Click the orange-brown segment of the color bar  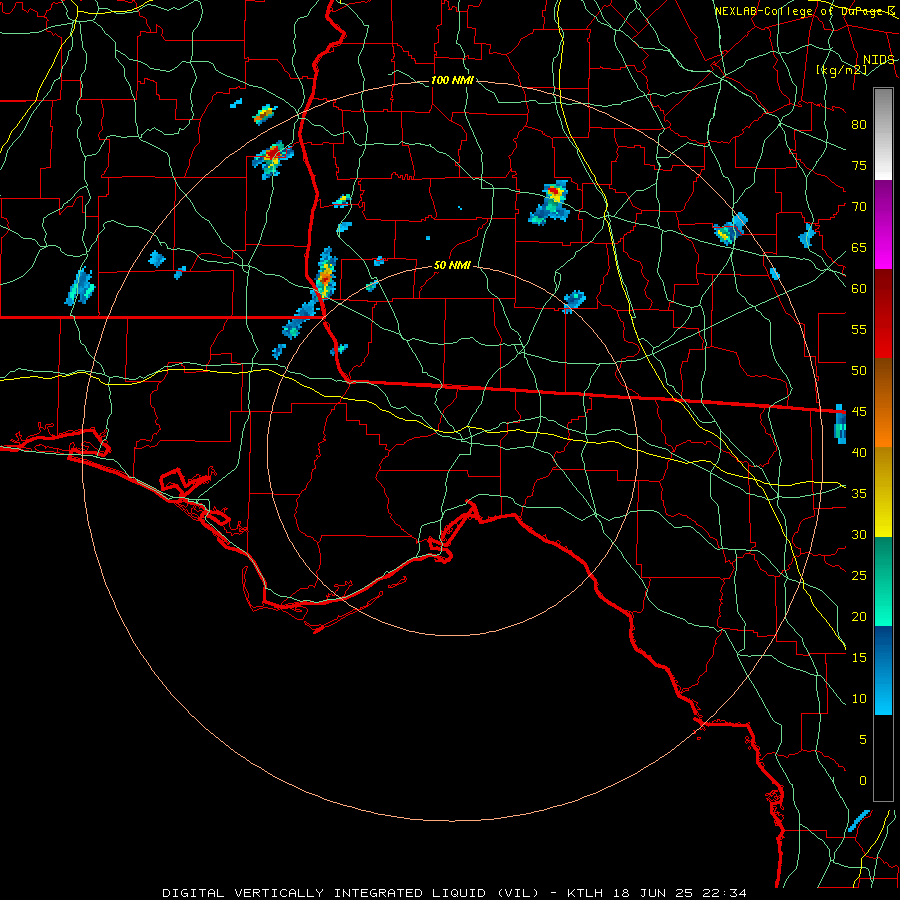[883, 402]
